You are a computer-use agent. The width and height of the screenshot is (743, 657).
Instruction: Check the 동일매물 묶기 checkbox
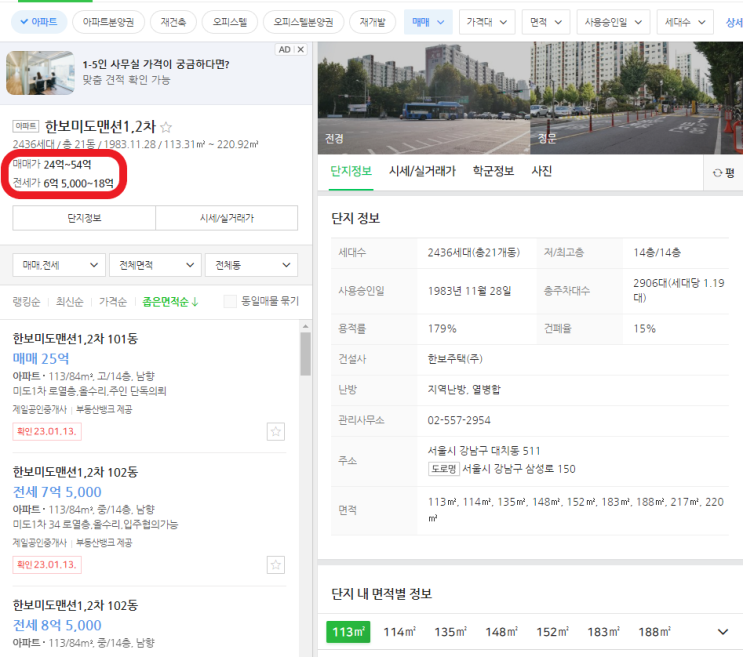point(230,301)
